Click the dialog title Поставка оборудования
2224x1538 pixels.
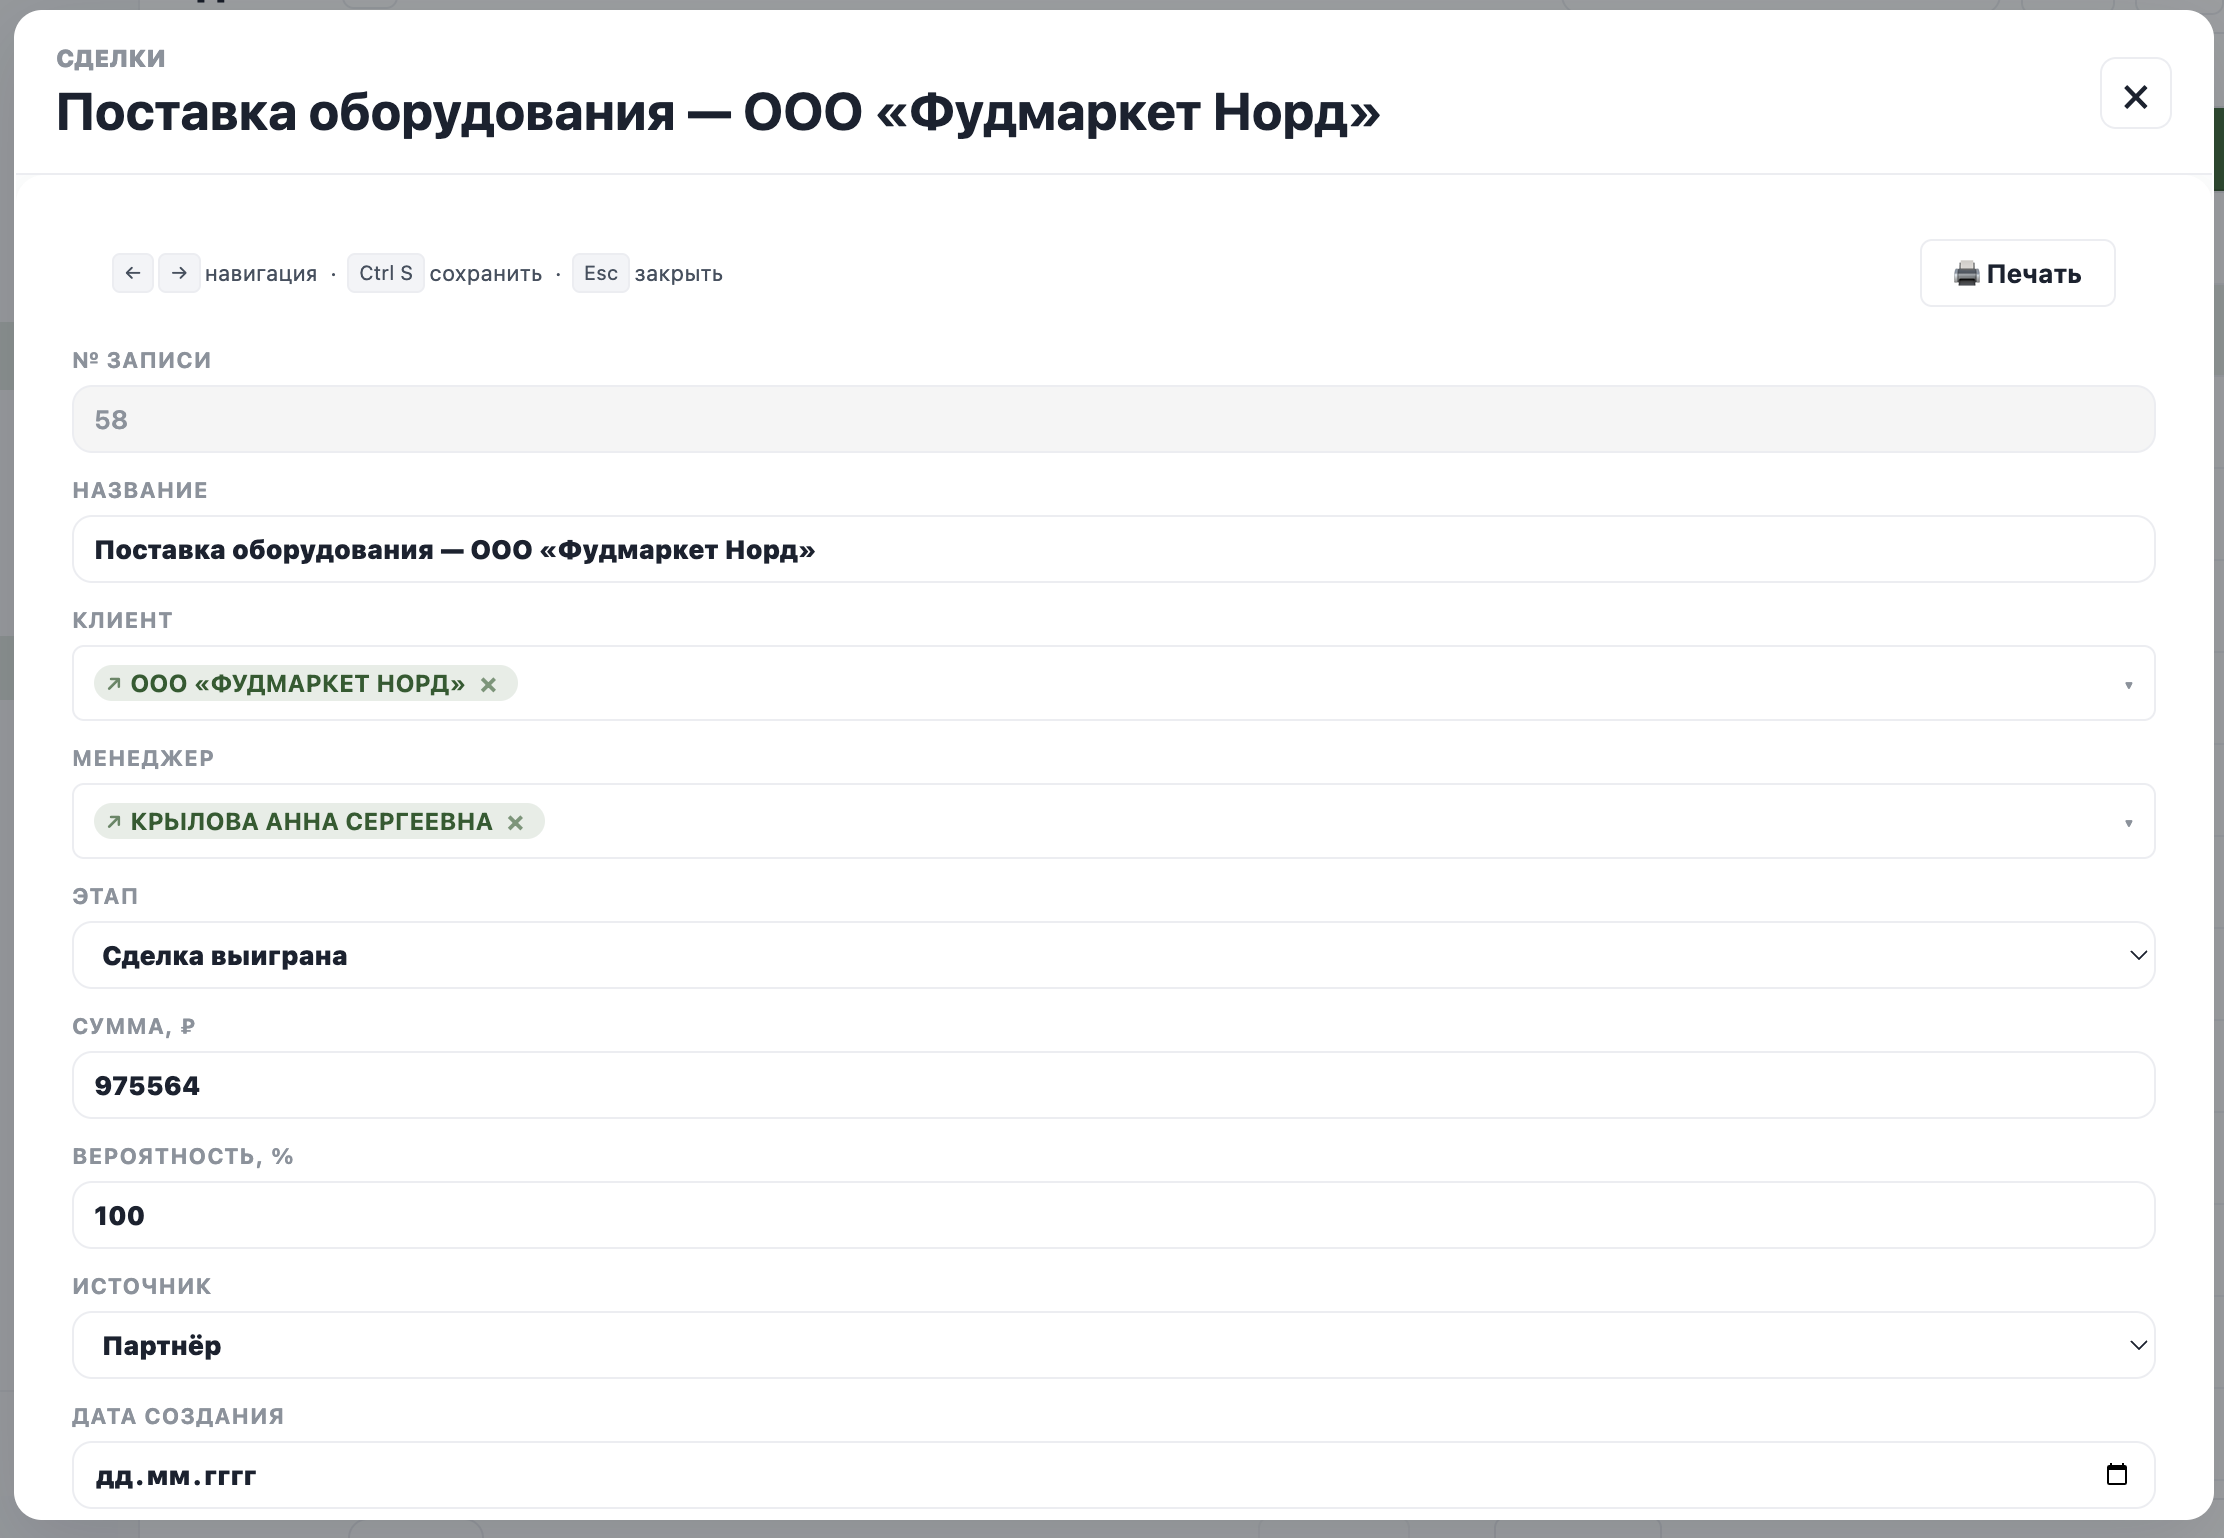[718, 112]
